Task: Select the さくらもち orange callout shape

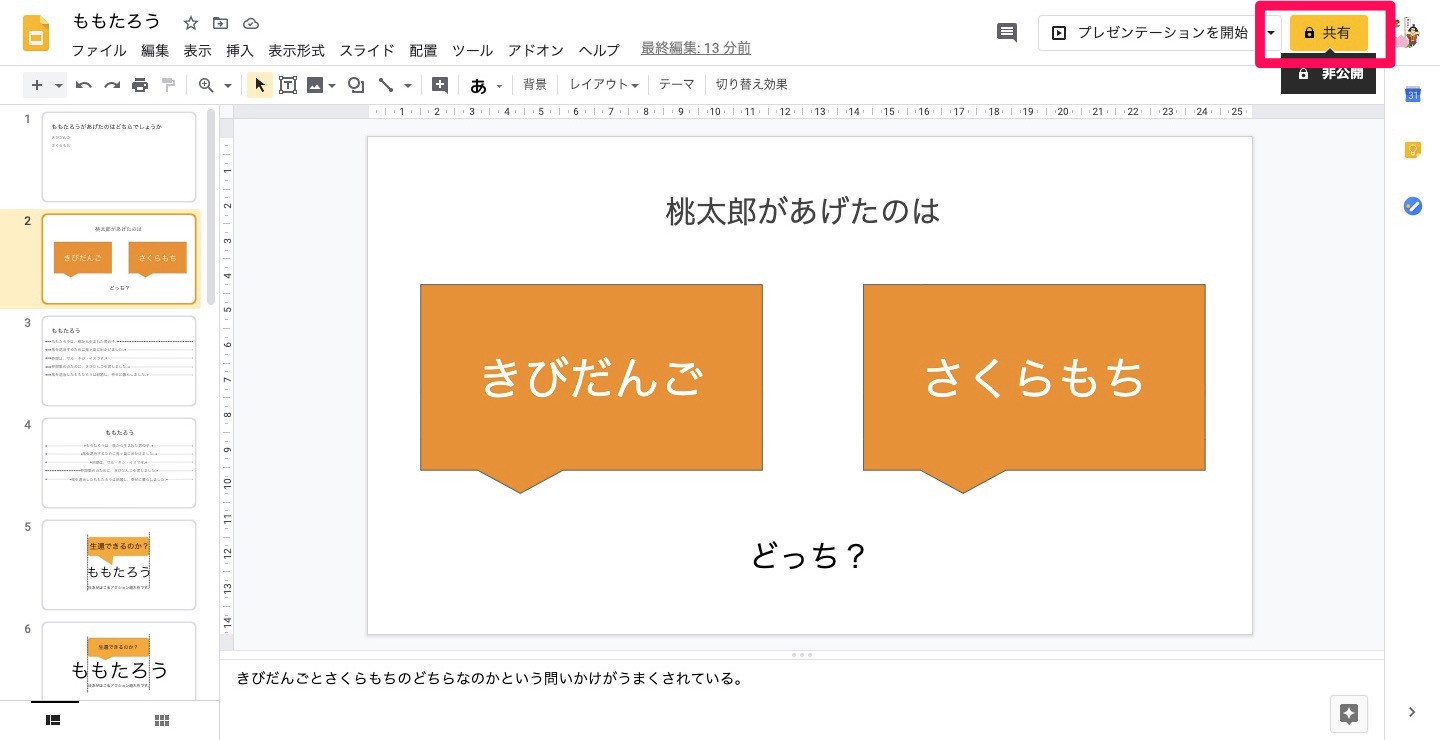Action: tap(1034, 388)
